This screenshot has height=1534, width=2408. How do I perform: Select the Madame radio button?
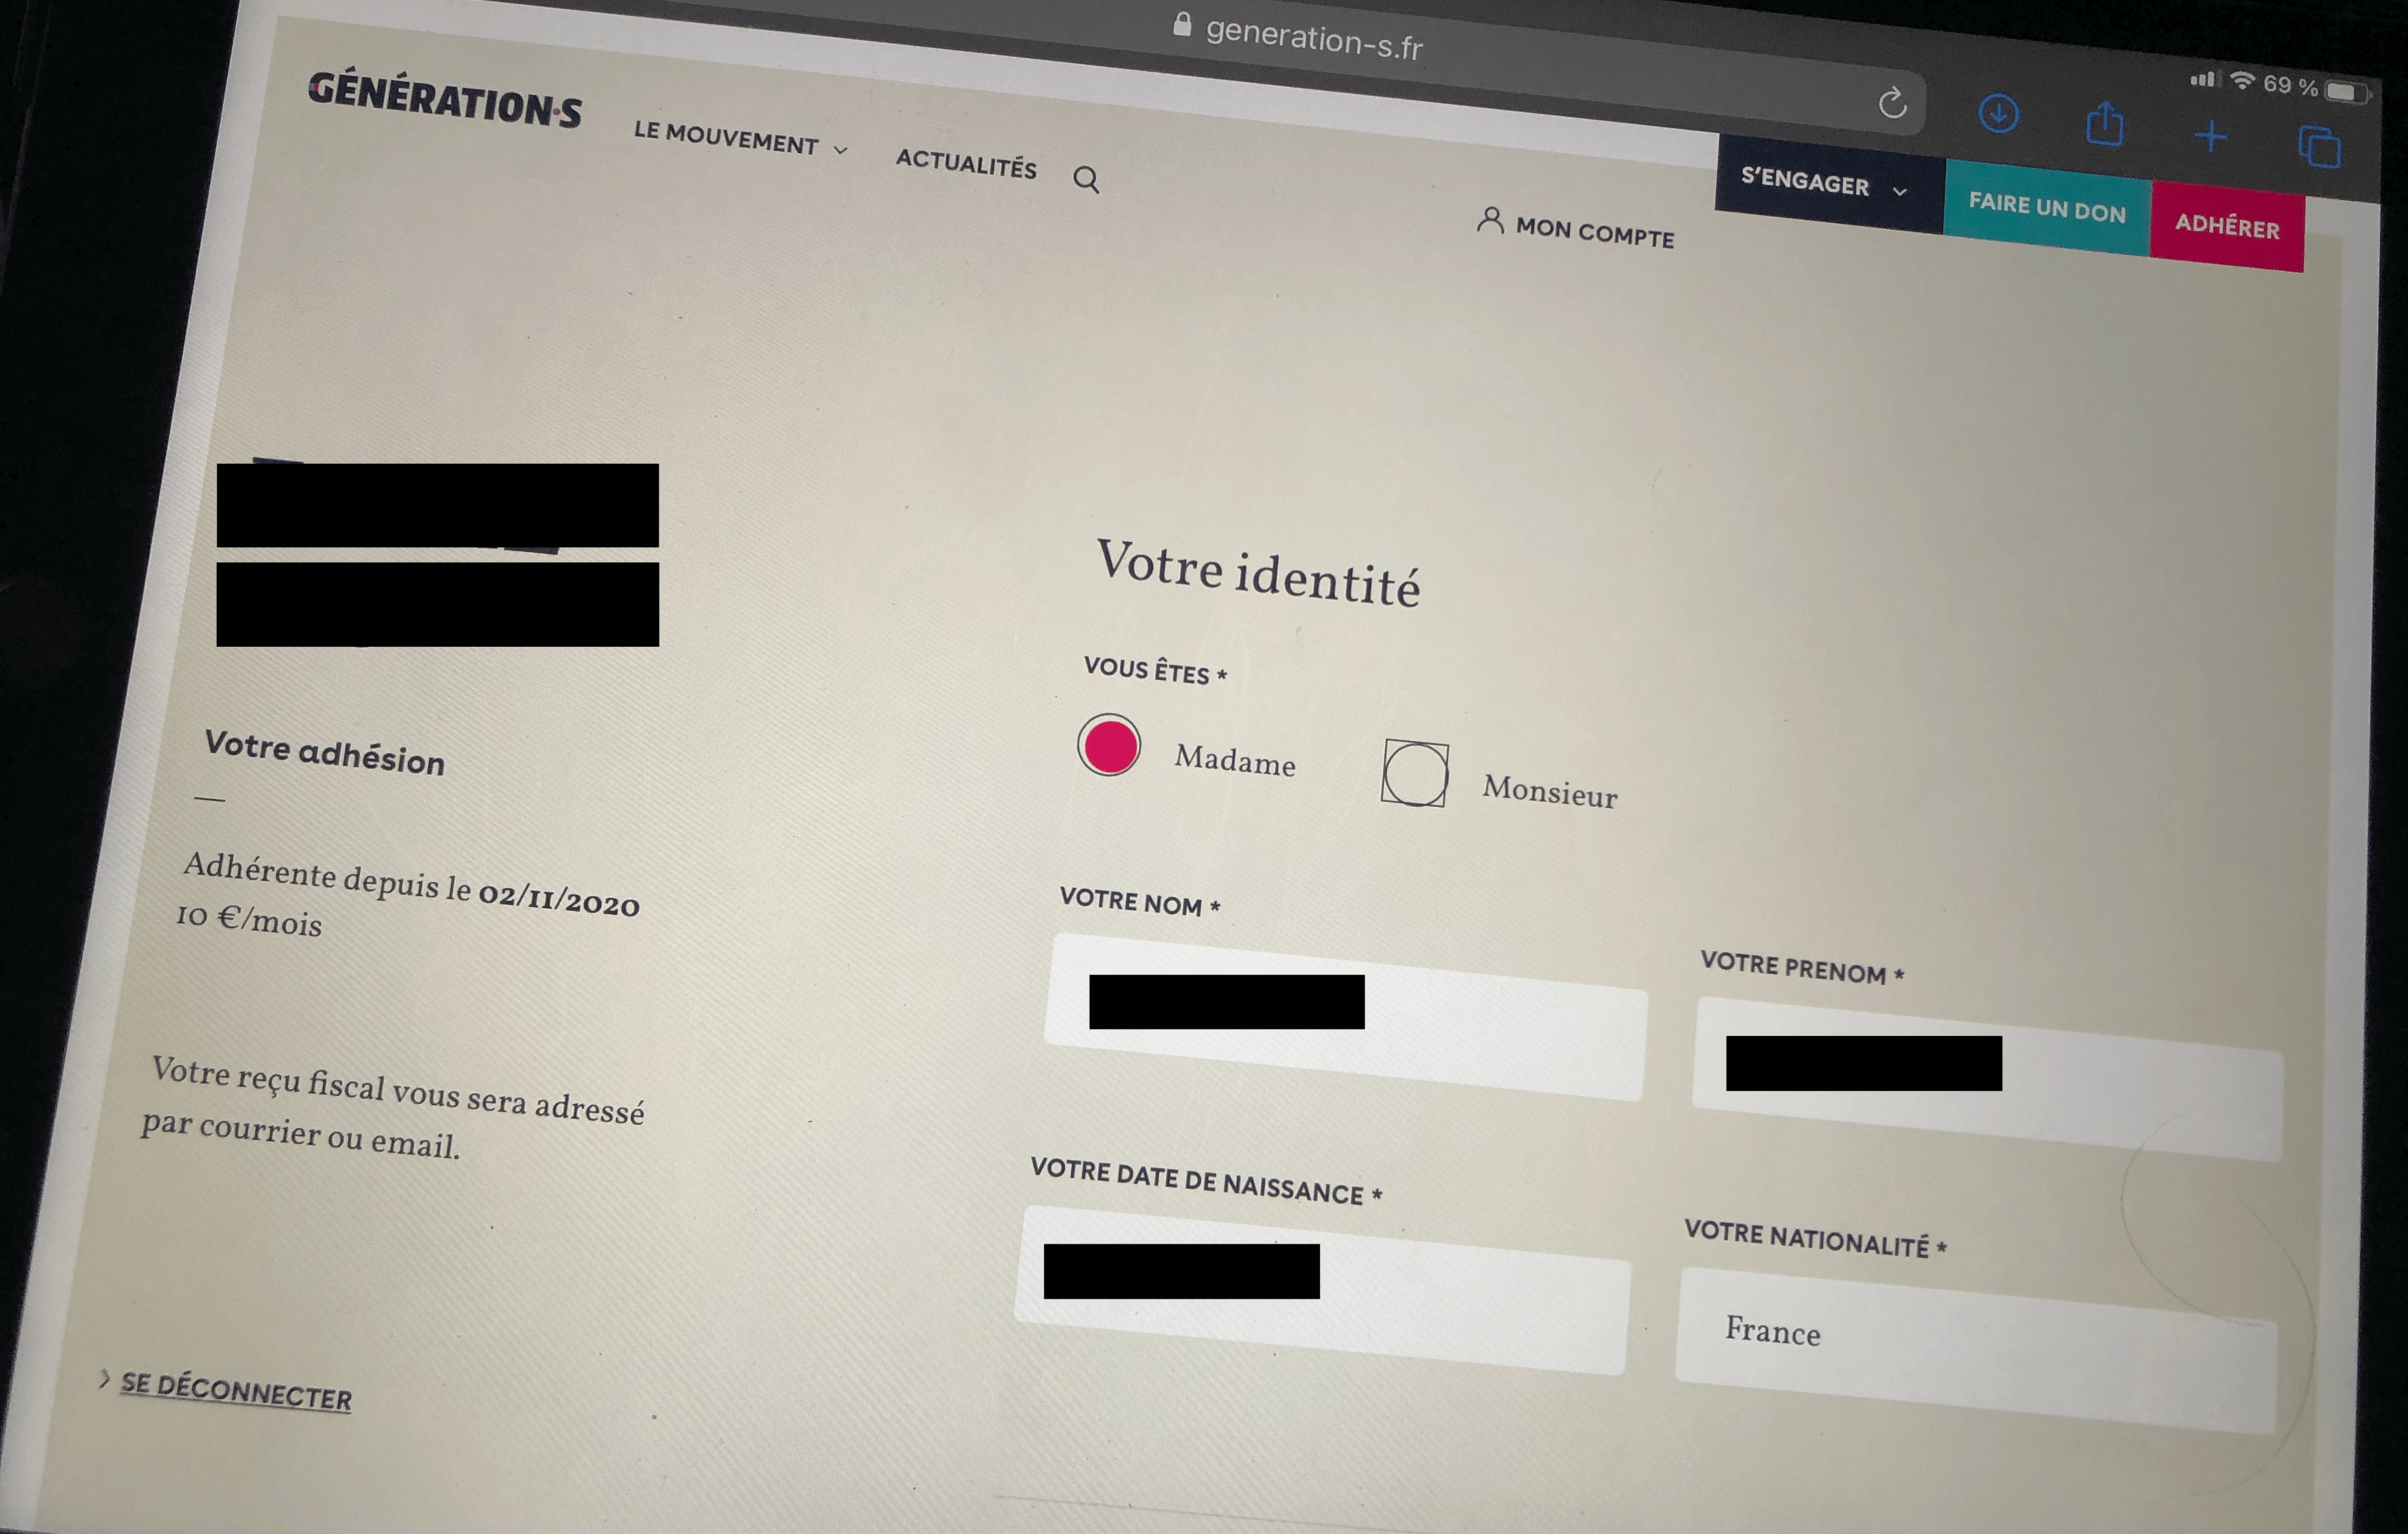pos(1108,745)
